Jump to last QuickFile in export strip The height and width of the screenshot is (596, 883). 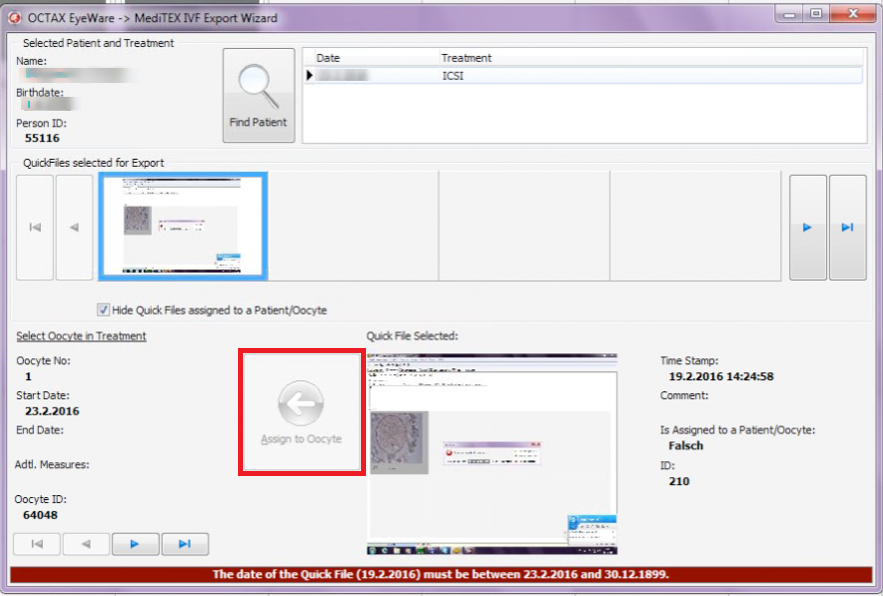pos(848,228)
